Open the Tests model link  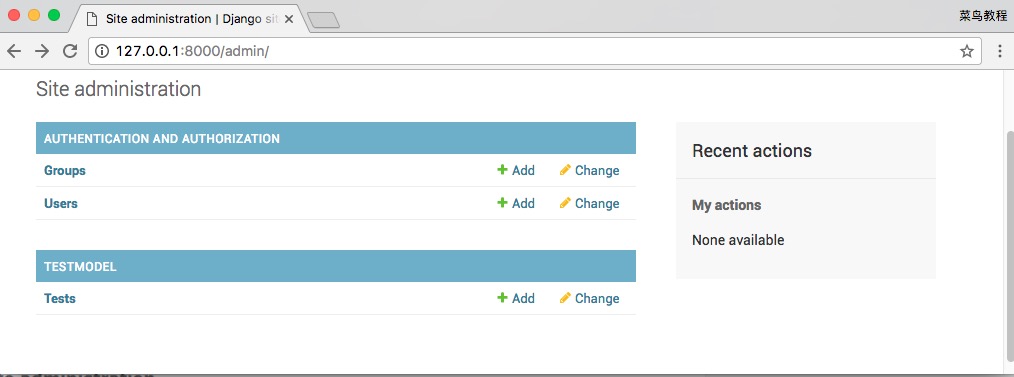(59, 298)
